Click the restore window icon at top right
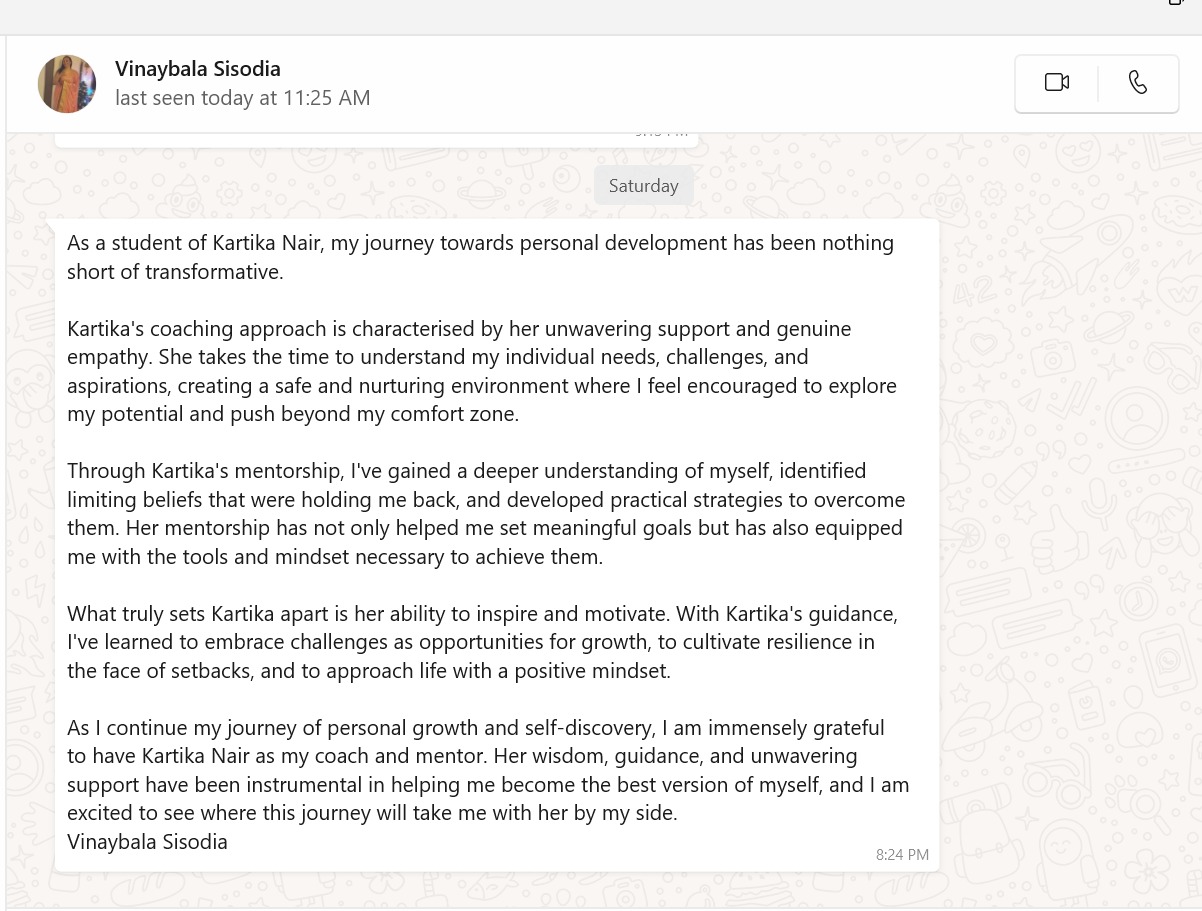 pyautogui.click(x=1176, y=3)
